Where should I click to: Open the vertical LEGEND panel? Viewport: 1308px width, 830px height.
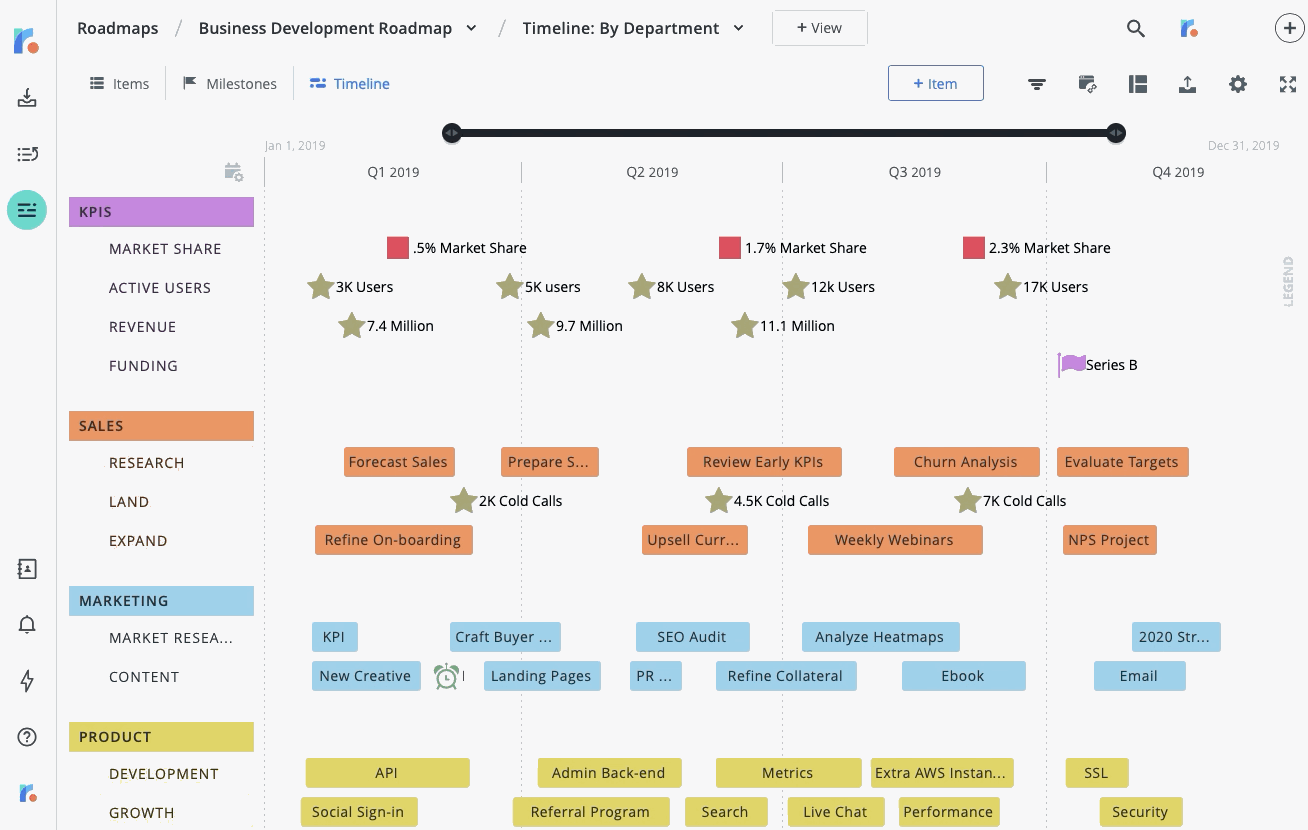[1288, 281]
